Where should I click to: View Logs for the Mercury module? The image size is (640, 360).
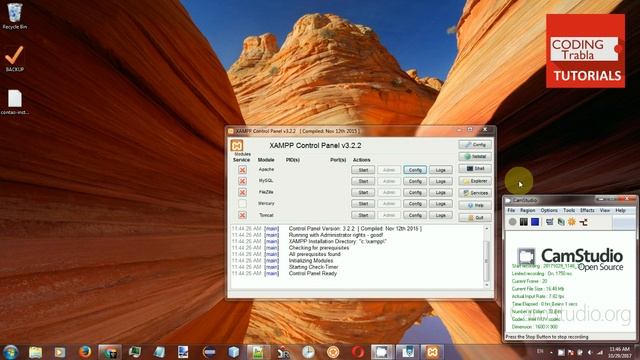click(440, 203)
